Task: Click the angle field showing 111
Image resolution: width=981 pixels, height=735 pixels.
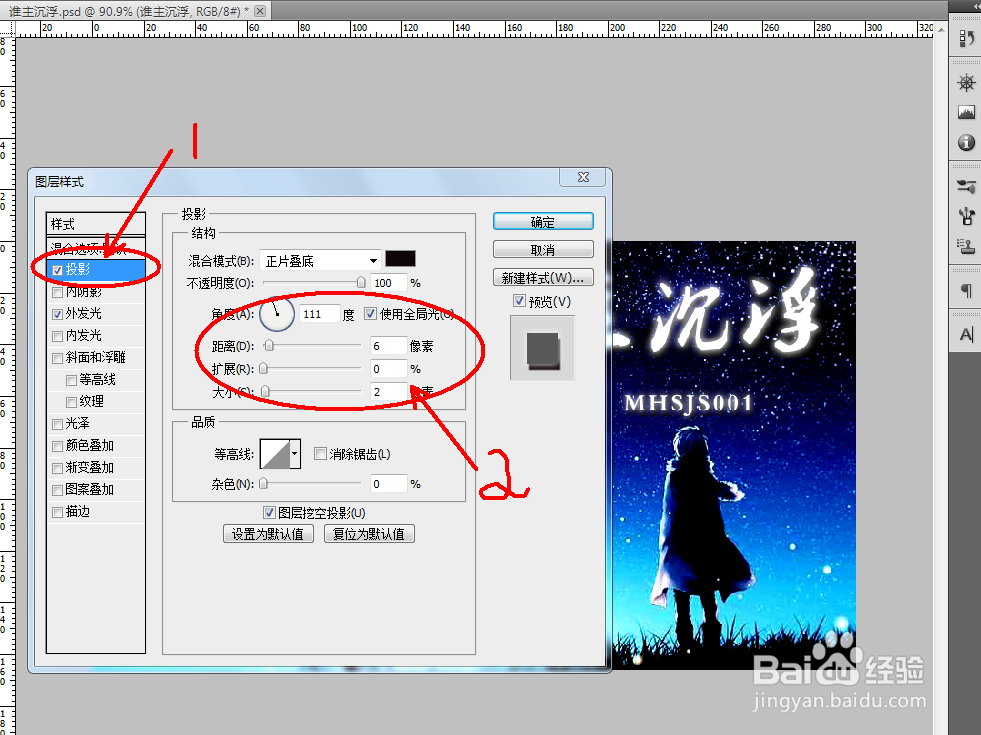Action: coord(320,313)
